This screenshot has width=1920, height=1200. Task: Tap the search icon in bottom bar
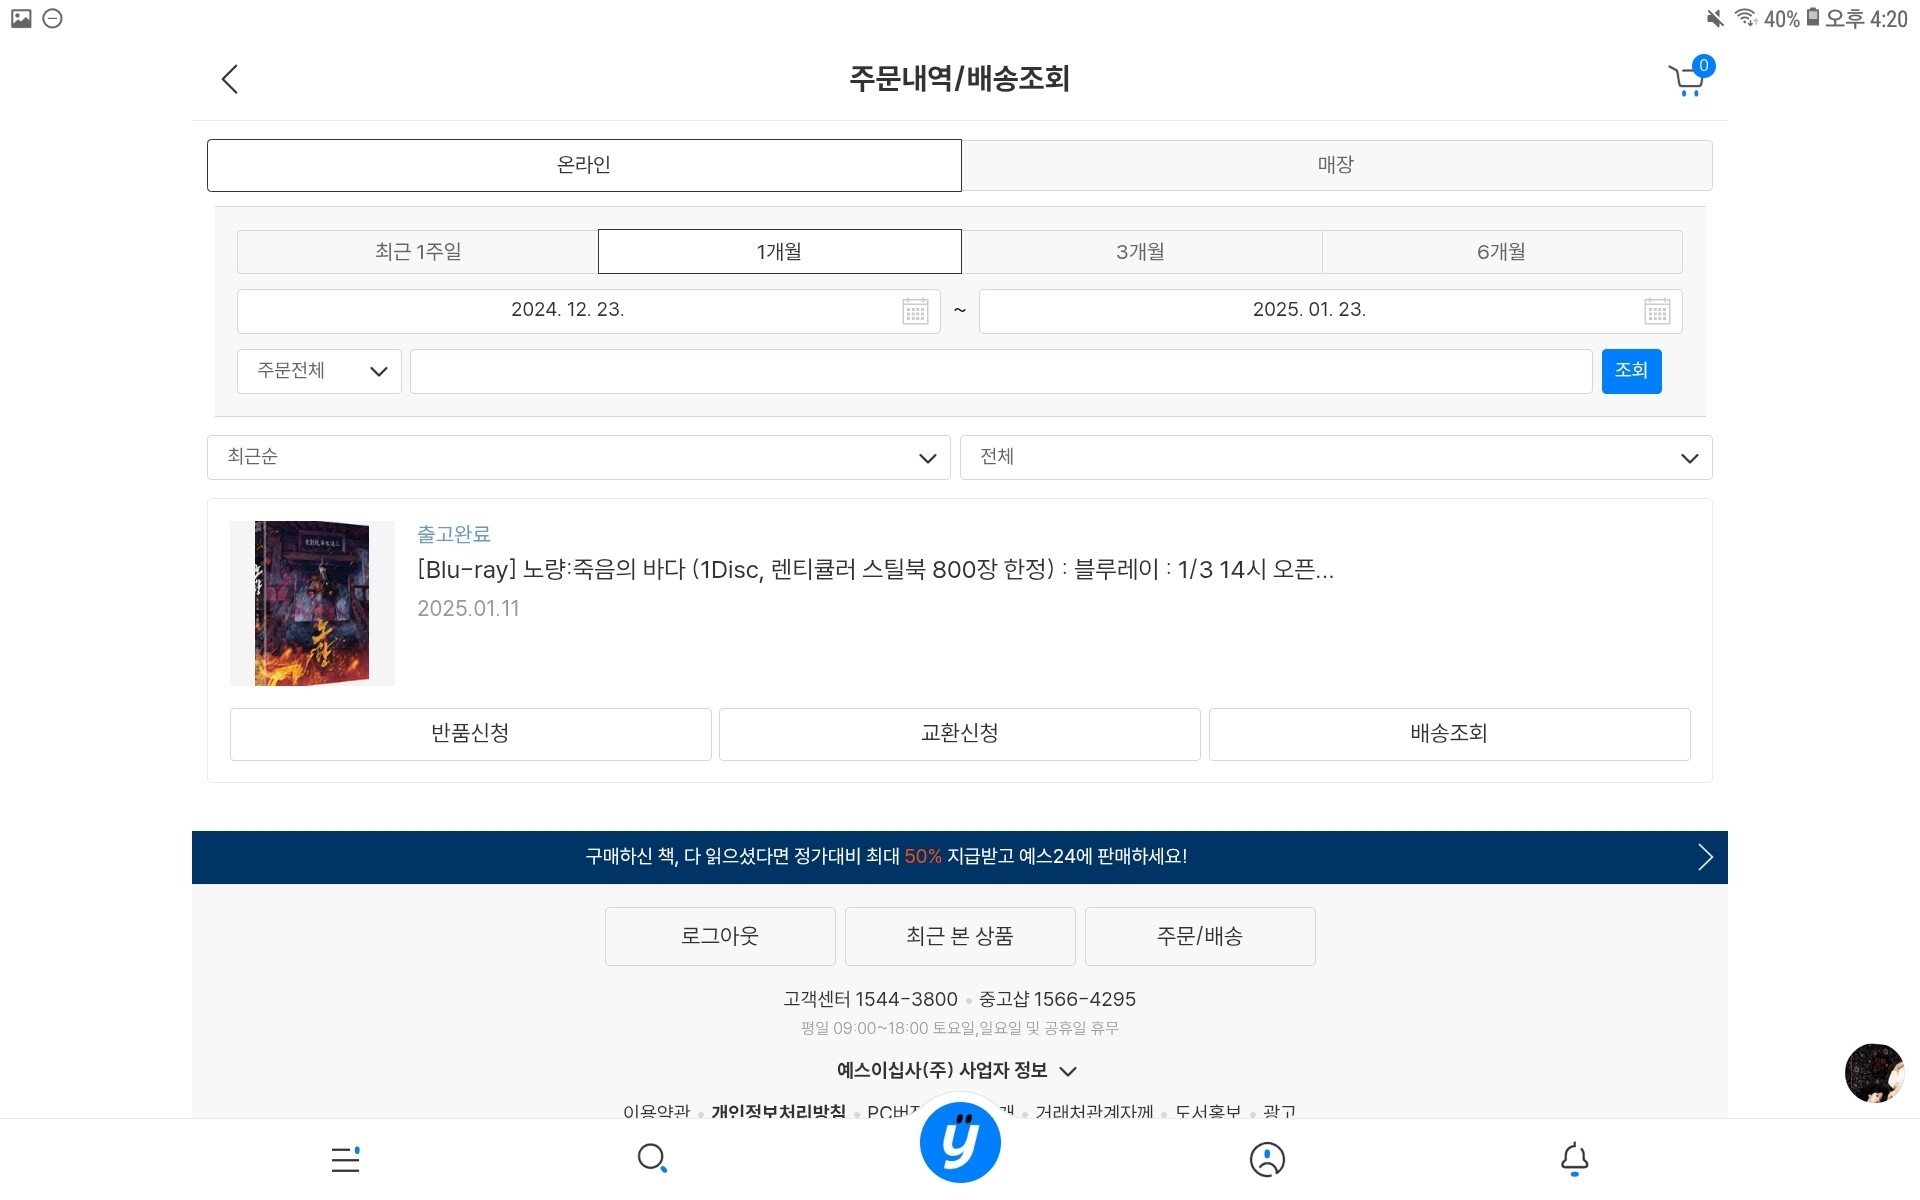652,1159
